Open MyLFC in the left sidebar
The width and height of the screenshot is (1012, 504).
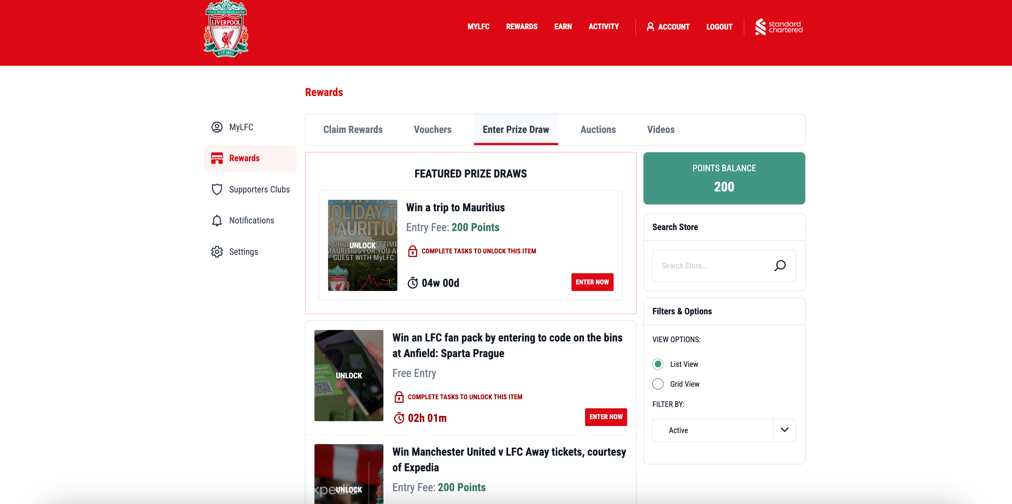(x=250, y=127)
